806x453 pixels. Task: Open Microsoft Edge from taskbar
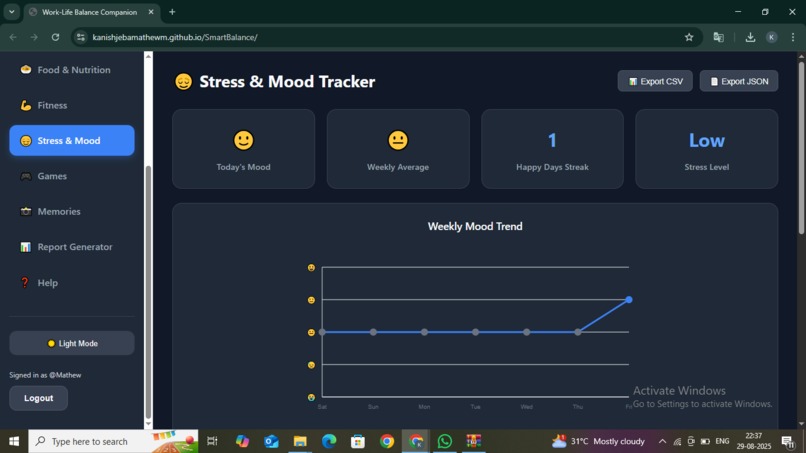tap(329, 441)
